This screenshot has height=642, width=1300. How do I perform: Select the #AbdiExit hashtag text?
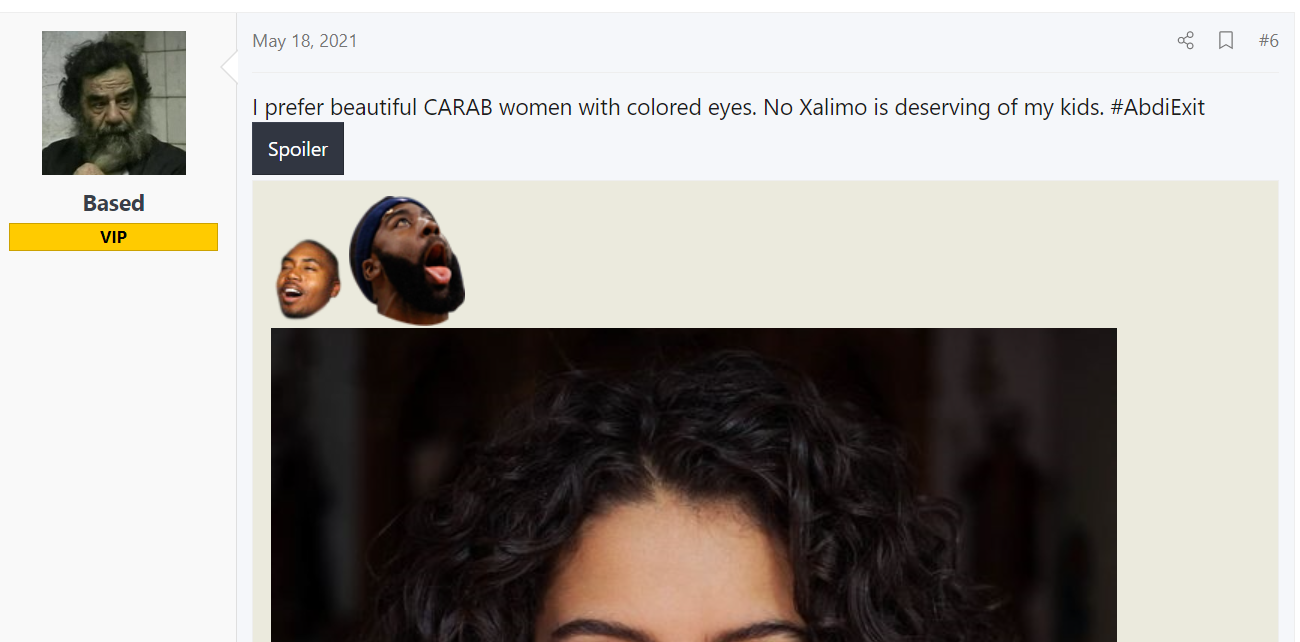pos(1157,107)
